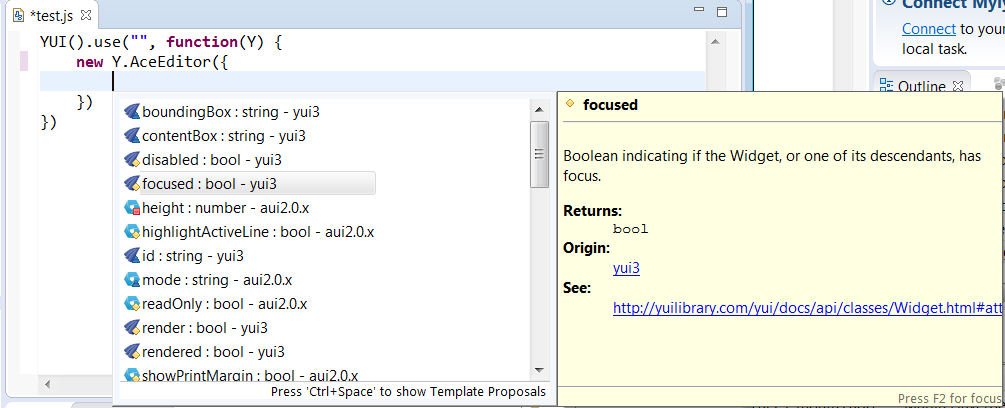Minimize the editor area
The width and height of the screenshot is (1005, 408).
(x=701, y=12)
